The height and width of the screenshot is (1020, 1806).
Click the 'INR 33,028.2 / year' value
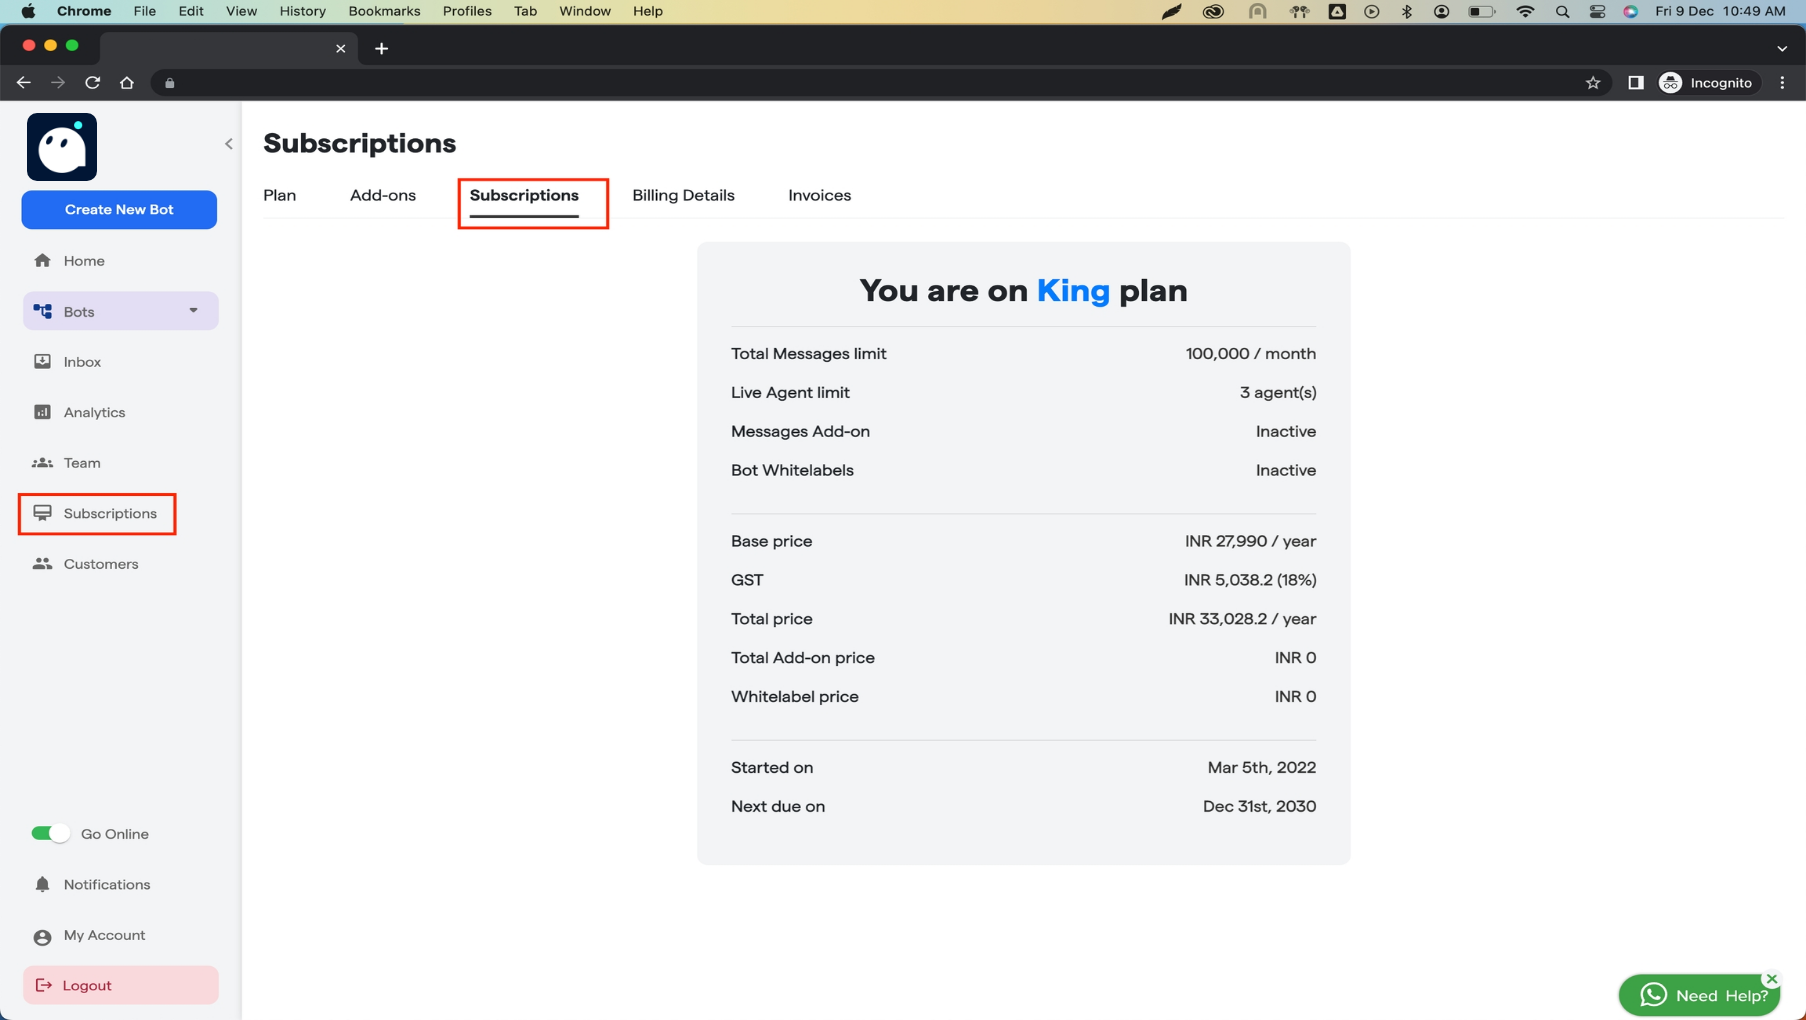tap(1242, 619)
